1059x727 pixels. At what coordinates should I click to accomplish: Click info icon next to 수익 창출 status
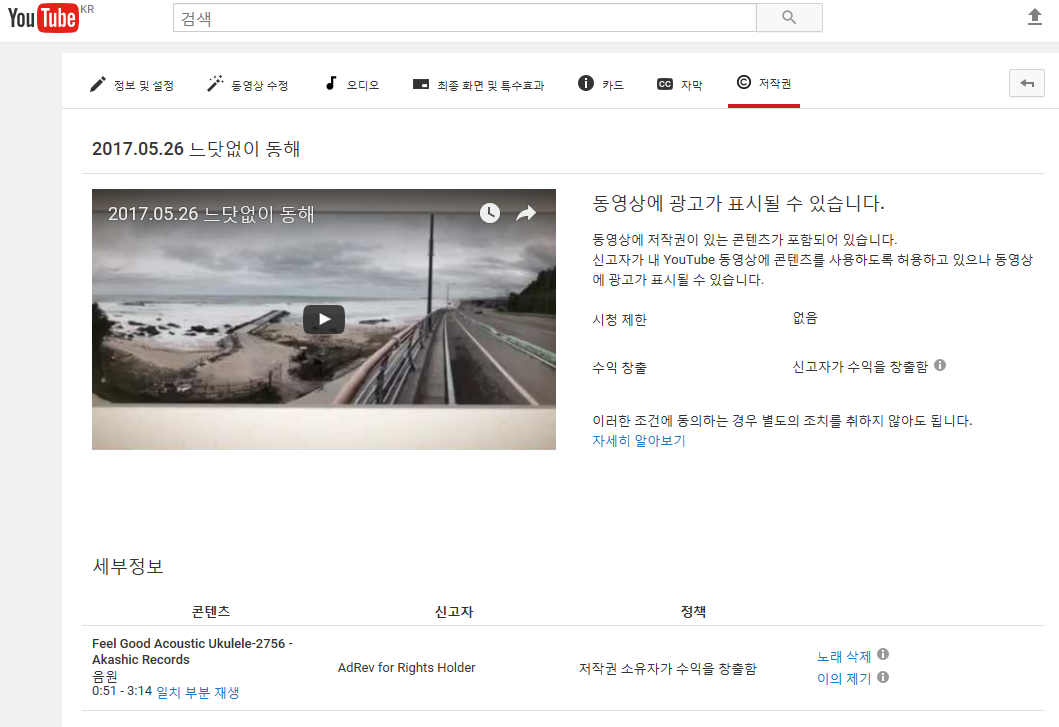[939, 366]
